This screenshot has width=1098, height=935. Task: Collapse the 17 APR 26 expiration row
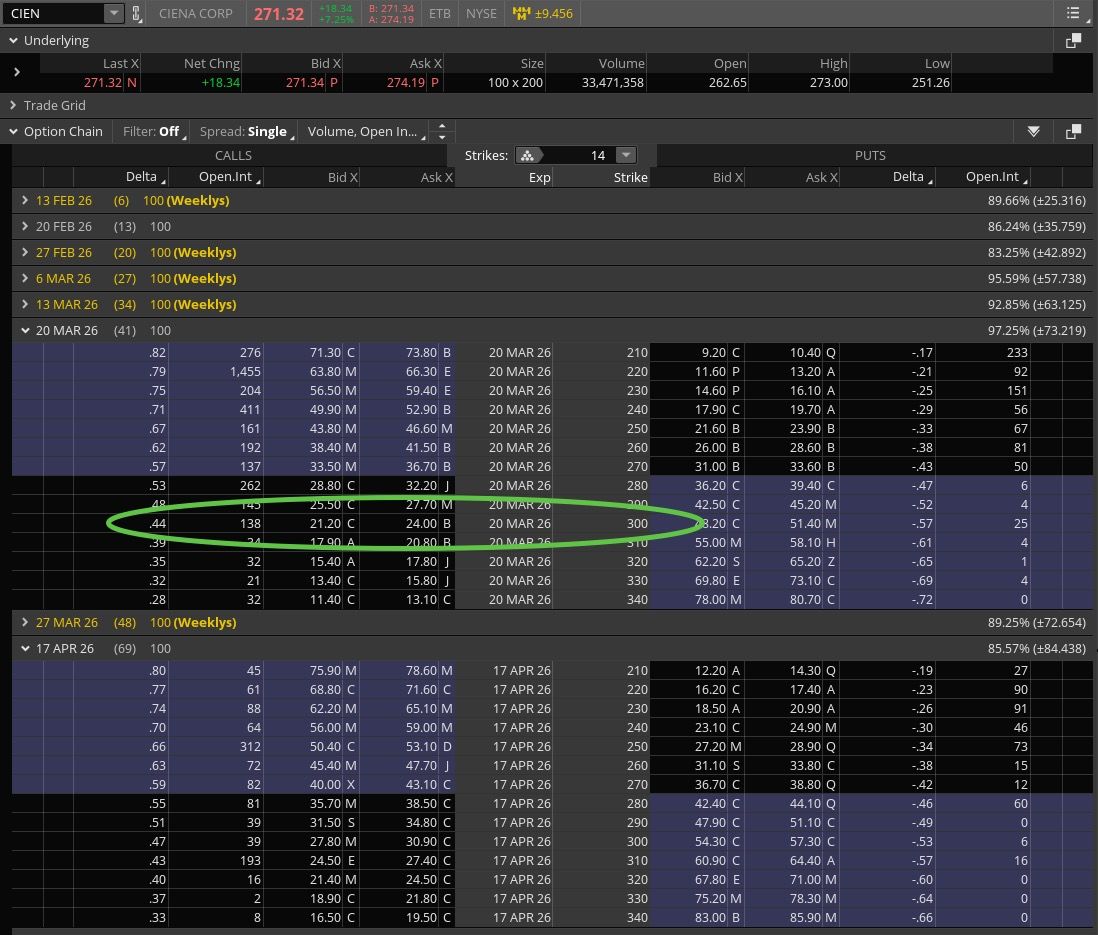point(25,648)
